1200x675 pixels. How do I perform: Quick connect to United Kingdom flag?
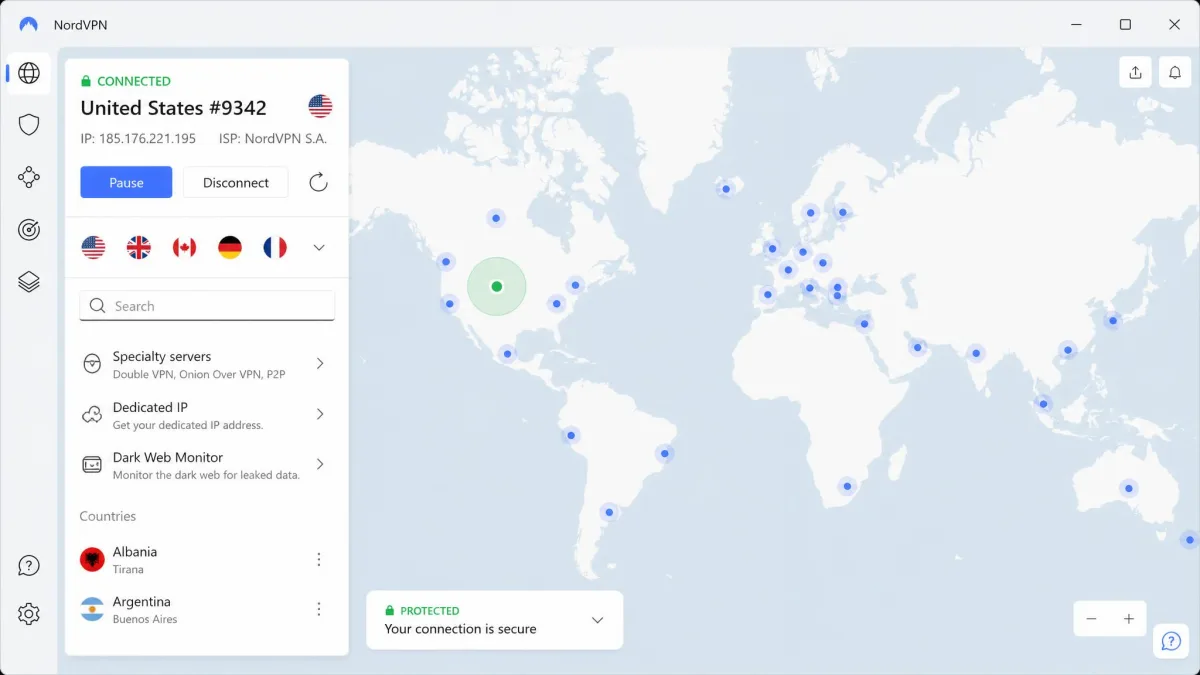139,247
